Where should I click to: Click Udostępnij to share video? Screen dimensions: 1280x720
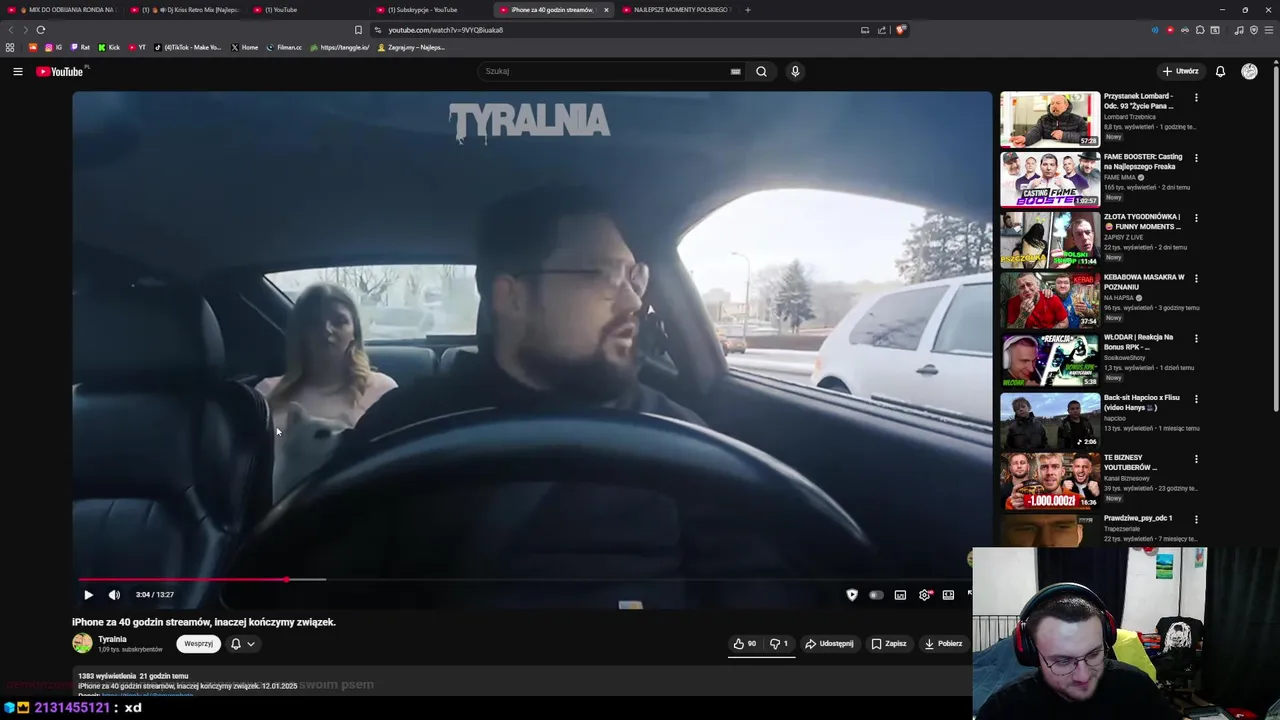pos(830,644)
